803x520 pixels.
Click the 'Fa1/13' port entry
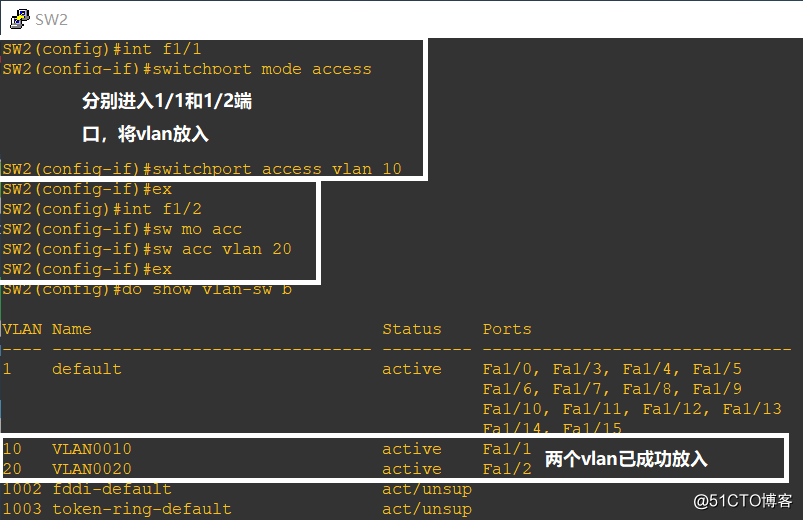752,409
